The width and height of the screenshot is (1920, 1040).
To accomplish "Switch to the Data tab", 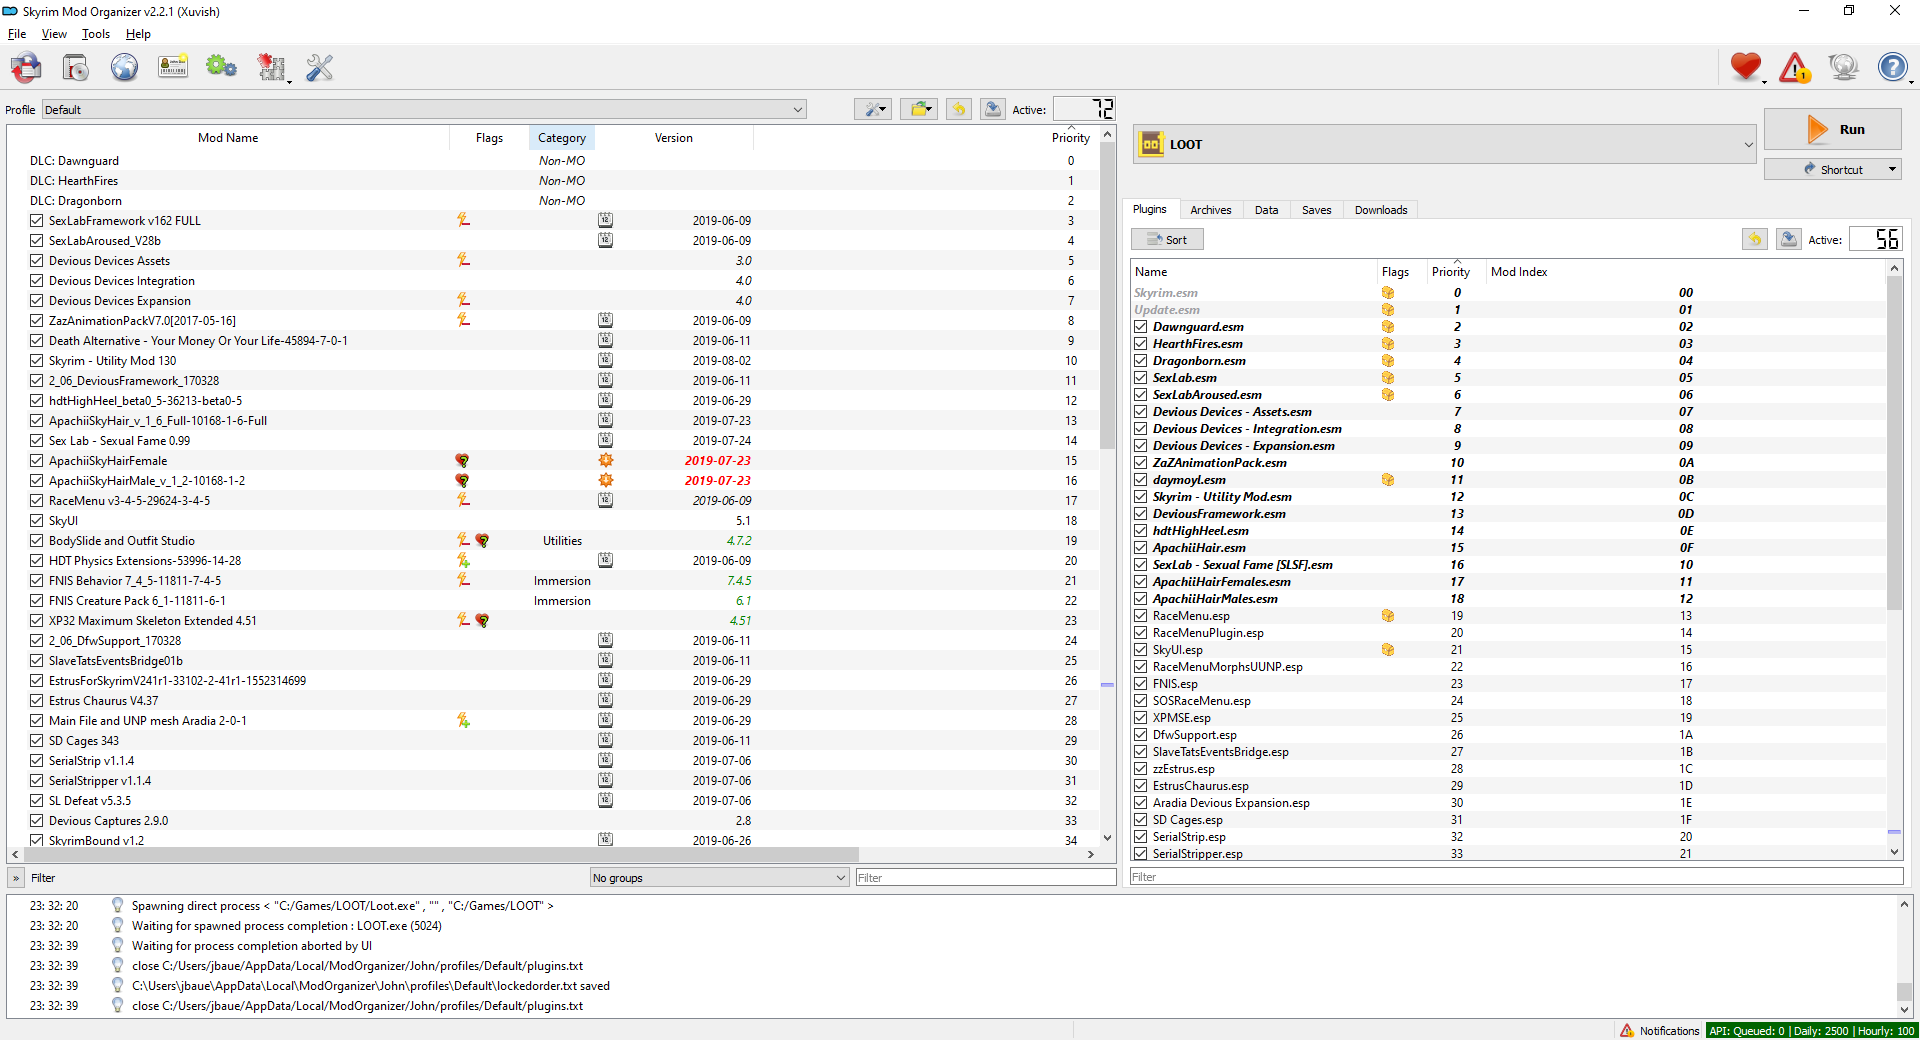I will (1266, 210).
